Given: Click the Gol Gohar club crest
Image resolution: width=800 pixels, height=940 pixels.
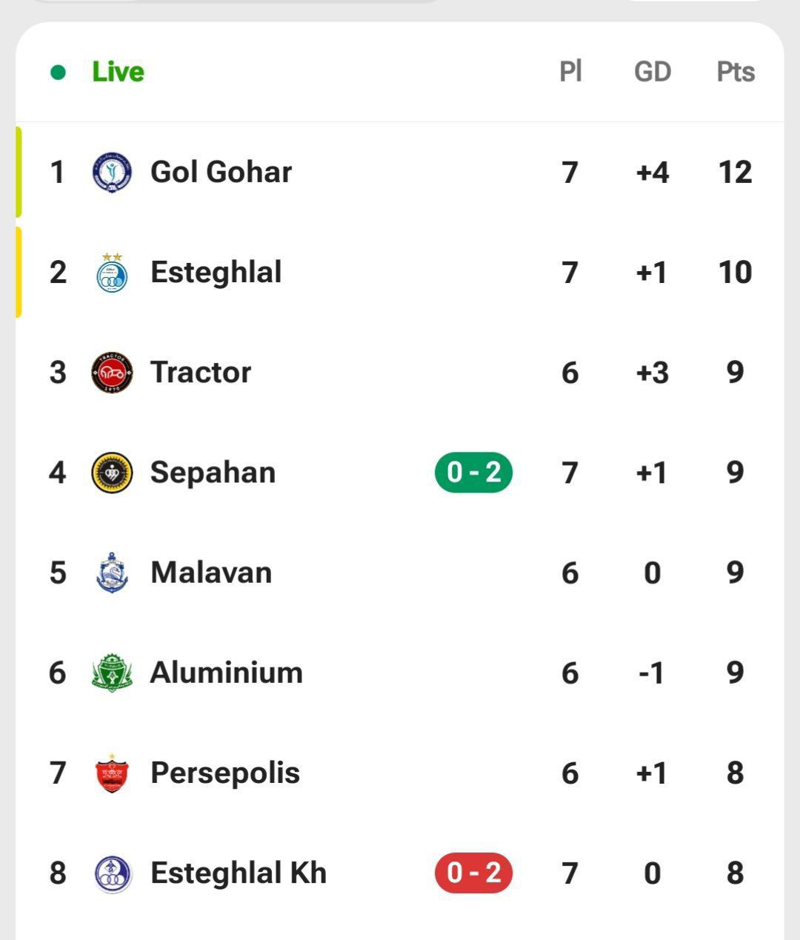Looking at the screenshot, I should (112, 172).
